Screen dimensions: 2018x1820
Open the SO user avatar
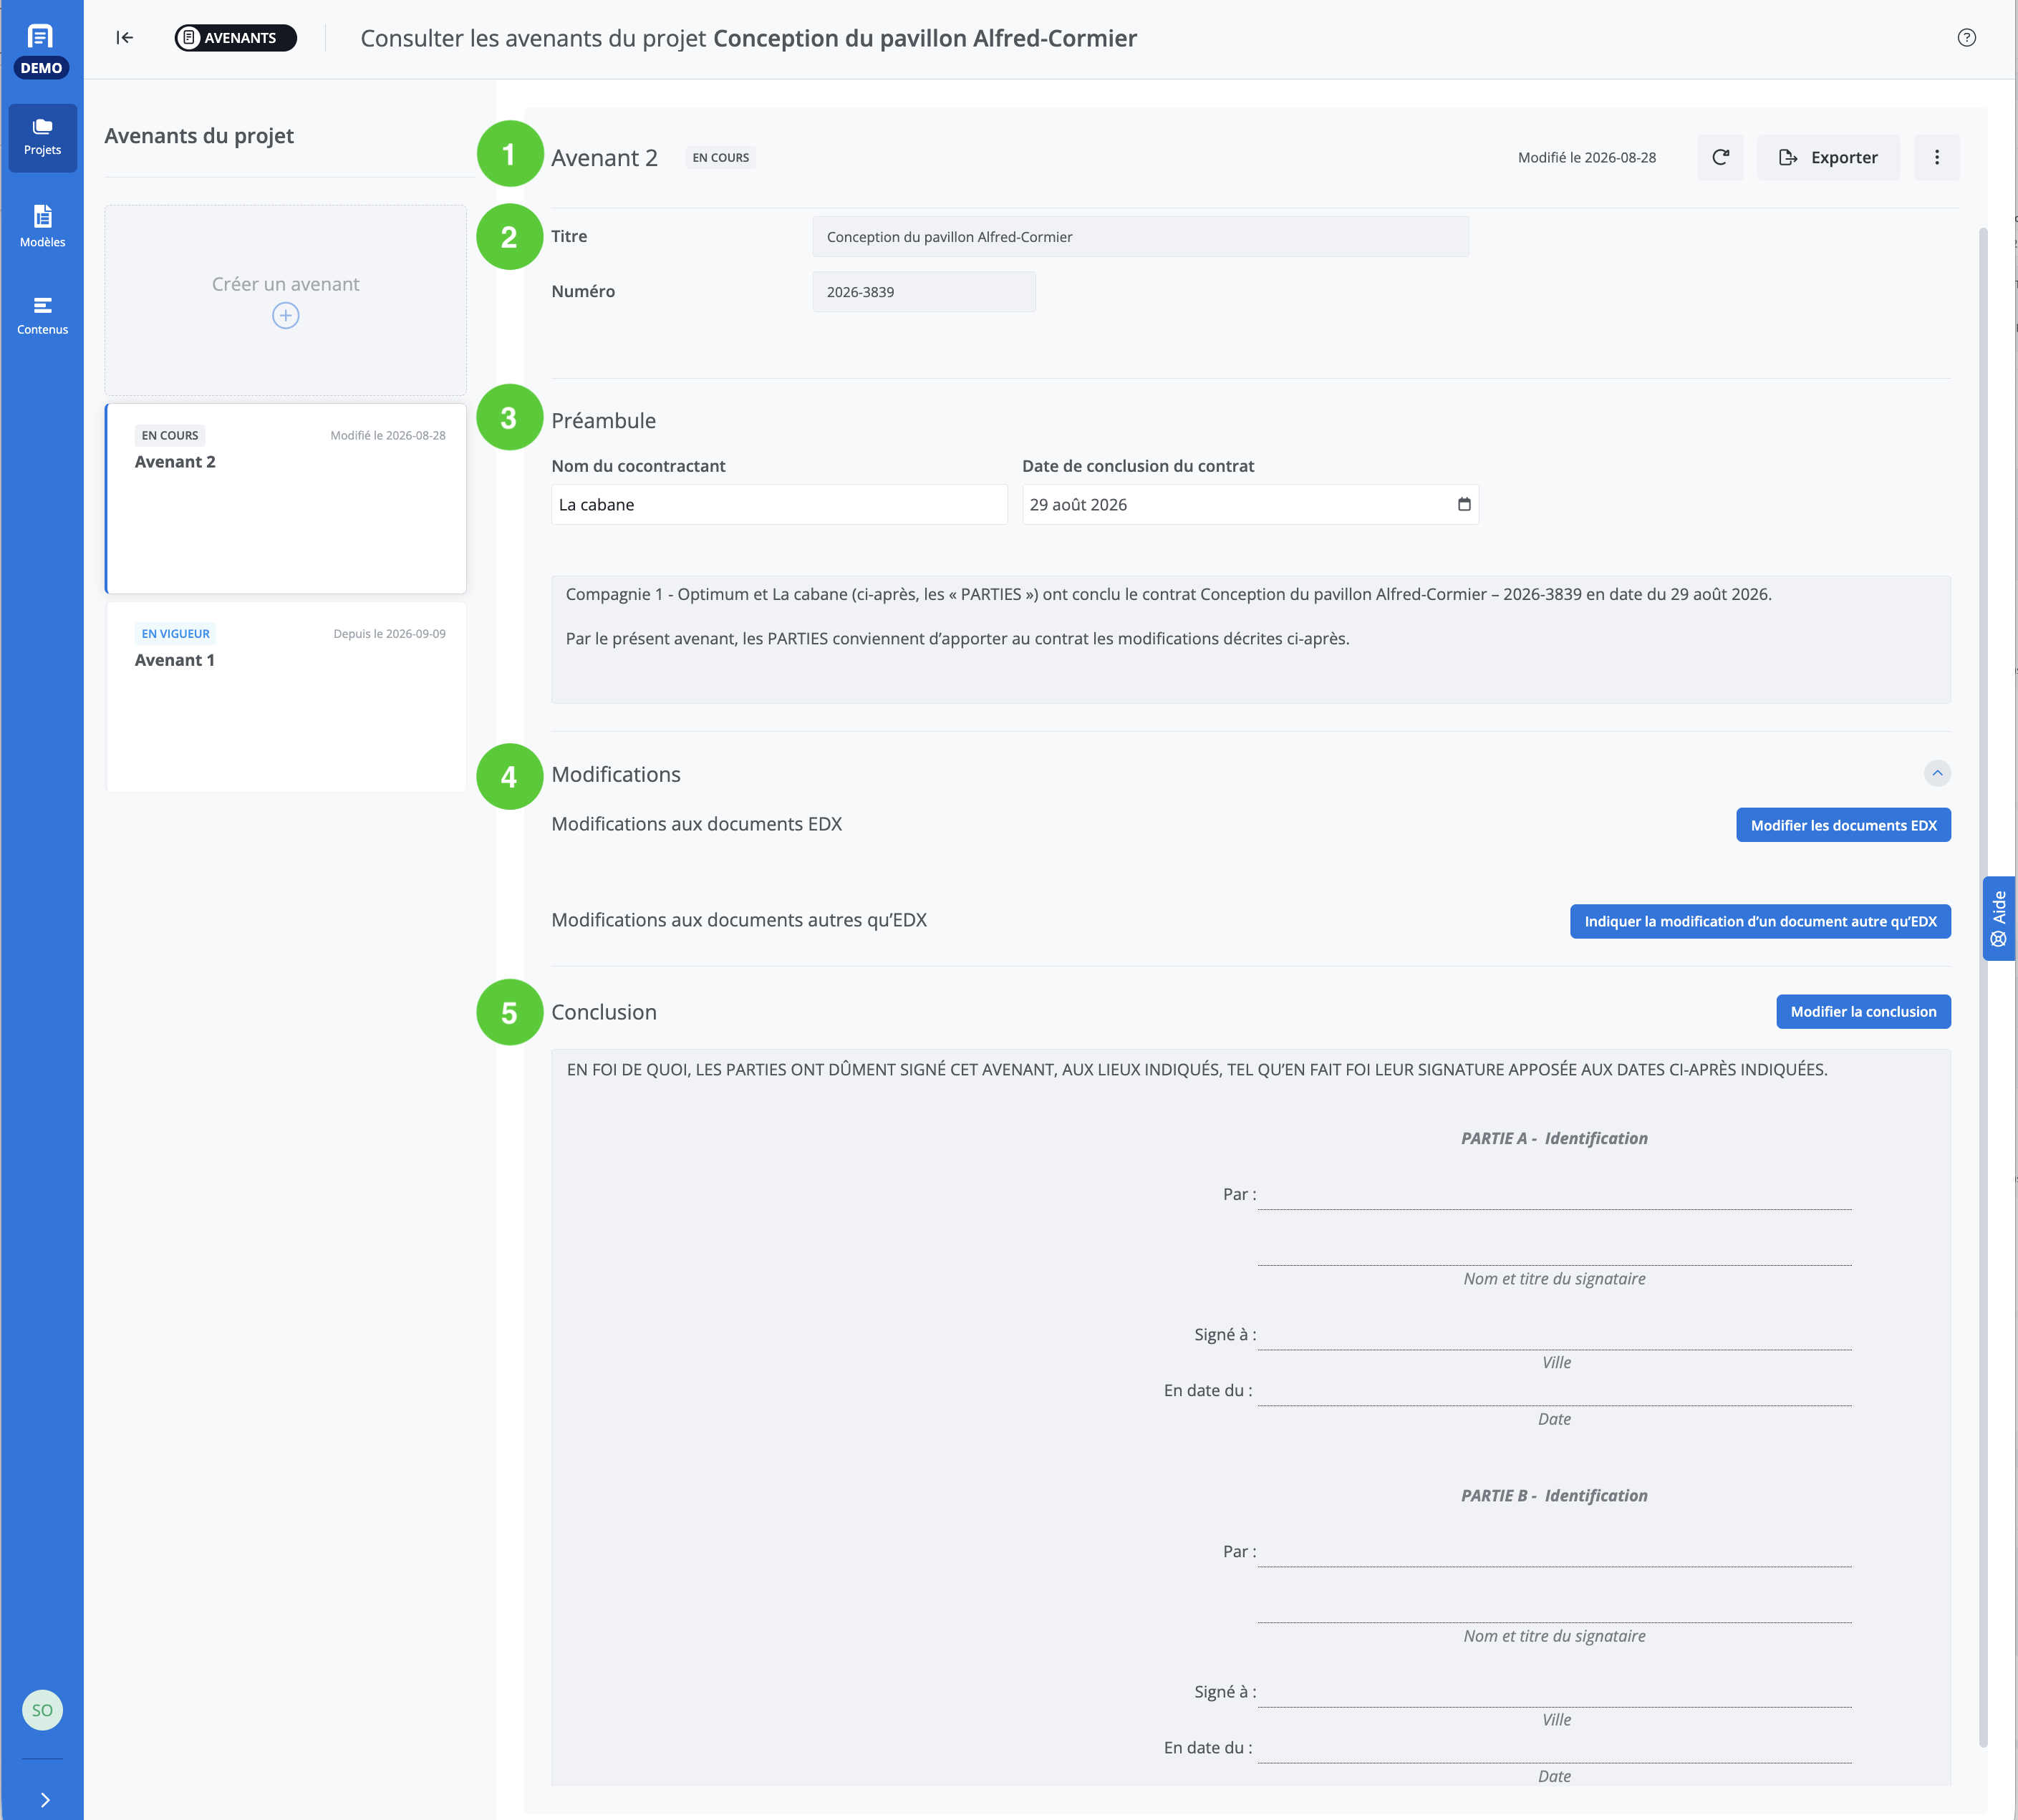(x=42, y=1710)
